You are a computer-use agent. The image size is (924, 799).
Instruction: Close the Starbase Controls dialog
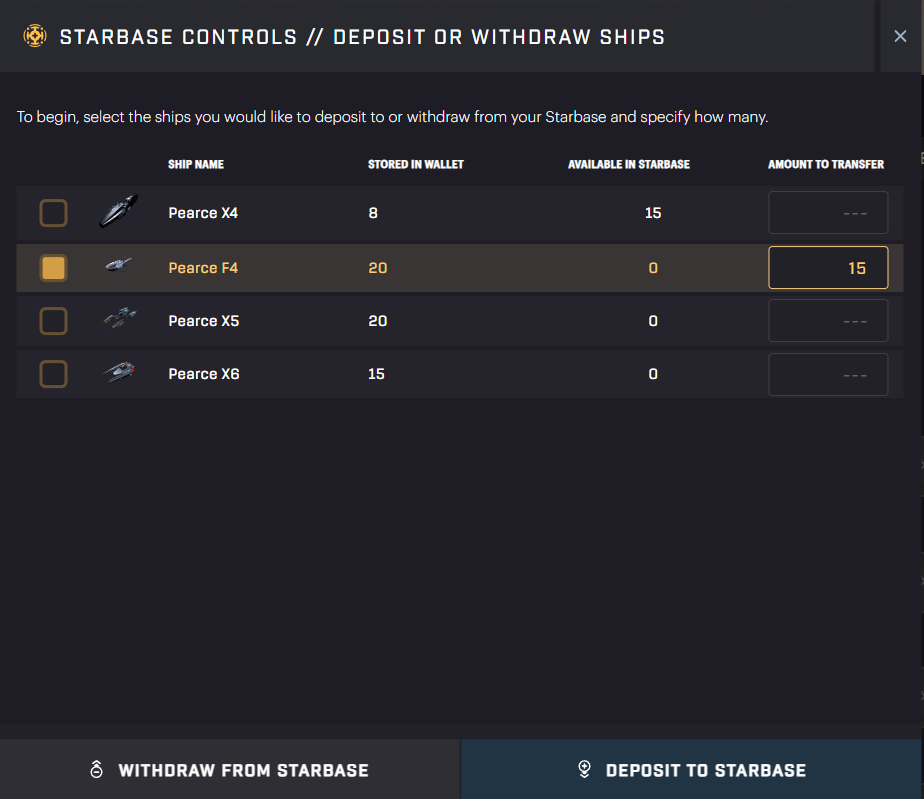click(x=900, y=36)
